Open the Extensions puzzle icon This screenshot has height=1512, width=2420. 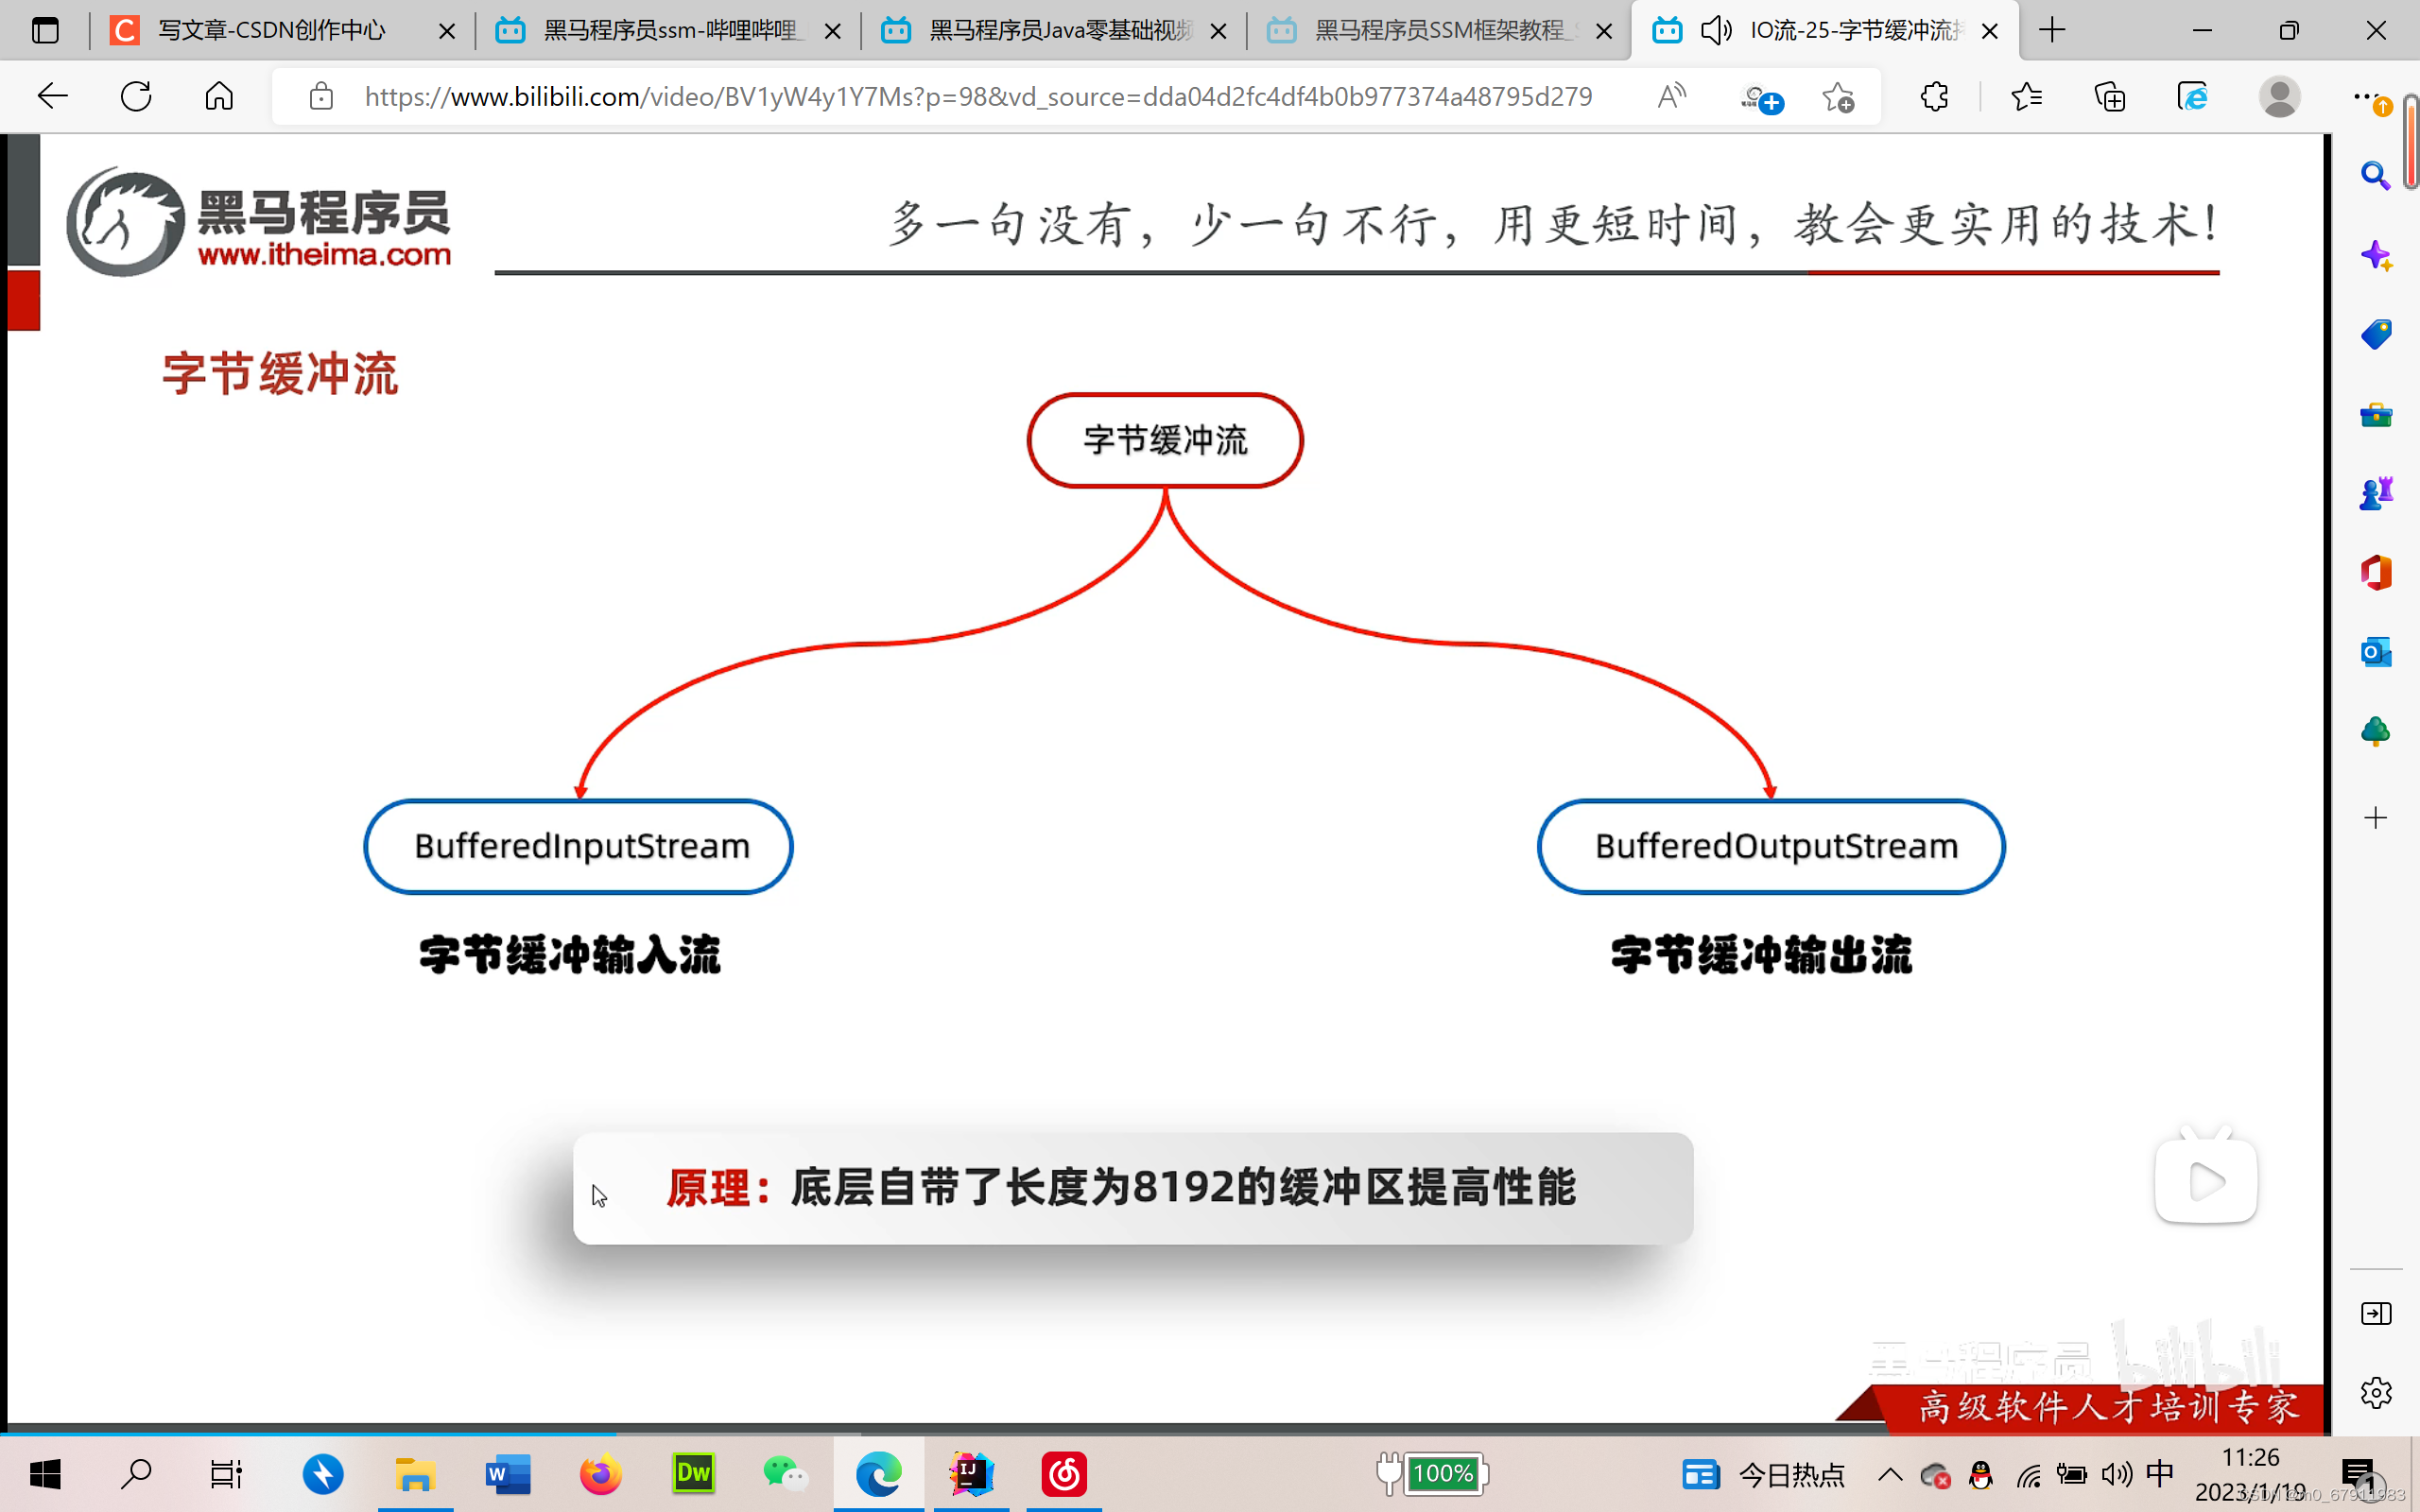click(x=1934, y=97)
